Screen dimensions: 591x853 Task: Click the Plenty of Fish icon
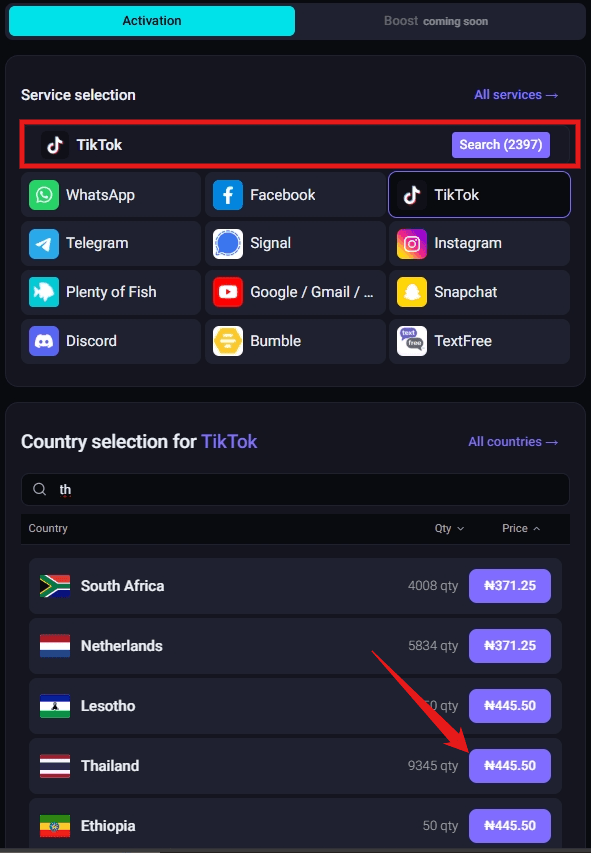coord(44,292)
